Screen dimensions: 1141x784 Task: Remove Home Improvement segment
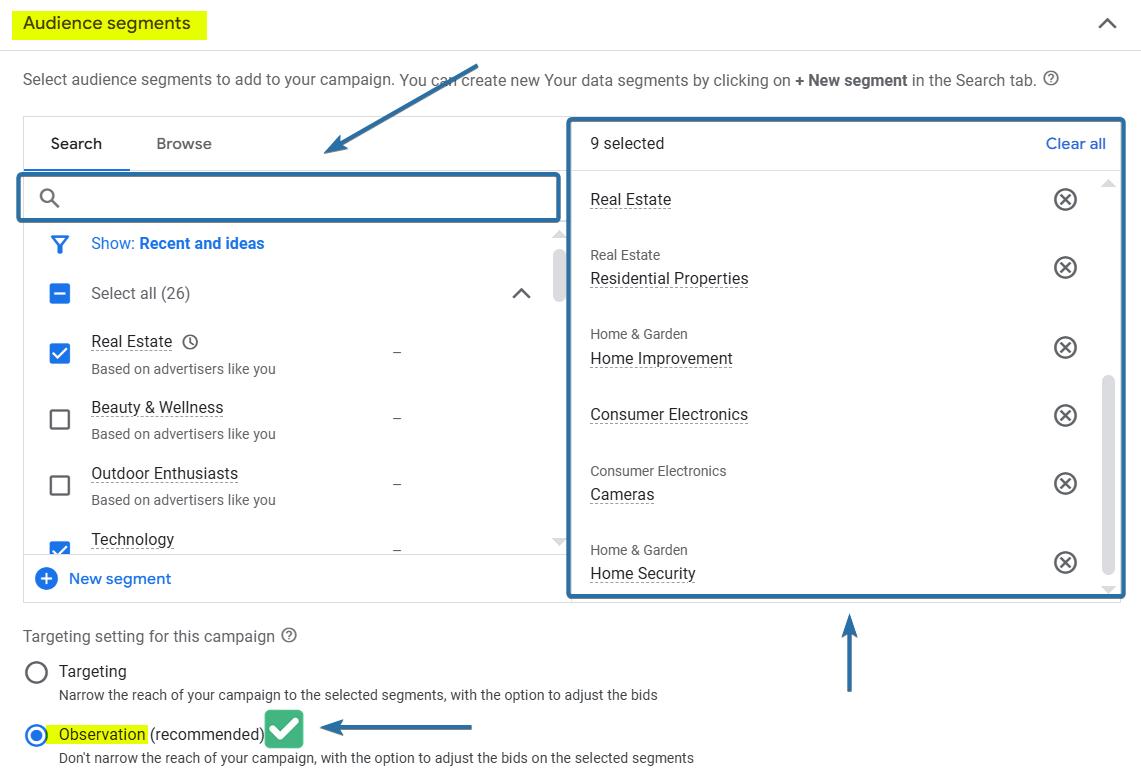click(1065, 347)
